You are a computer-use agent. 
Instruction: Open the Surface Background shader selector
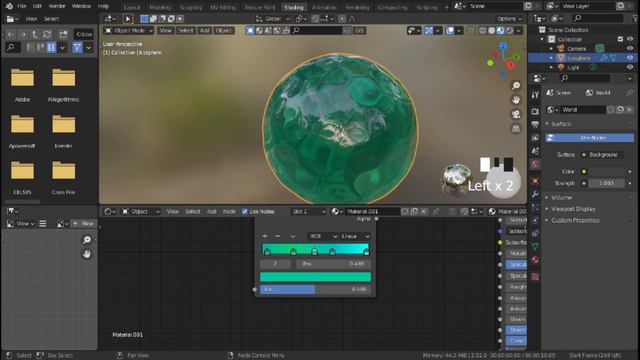602,155
